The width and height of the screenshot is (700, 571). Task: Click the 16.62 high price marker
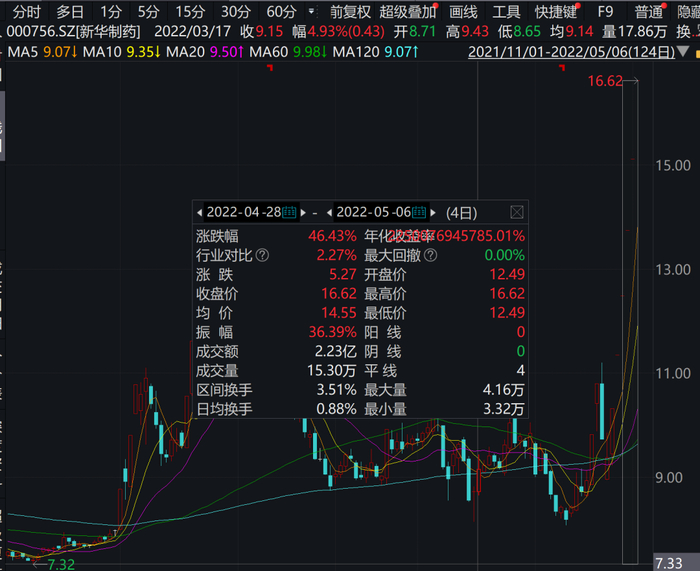[605, 81]
